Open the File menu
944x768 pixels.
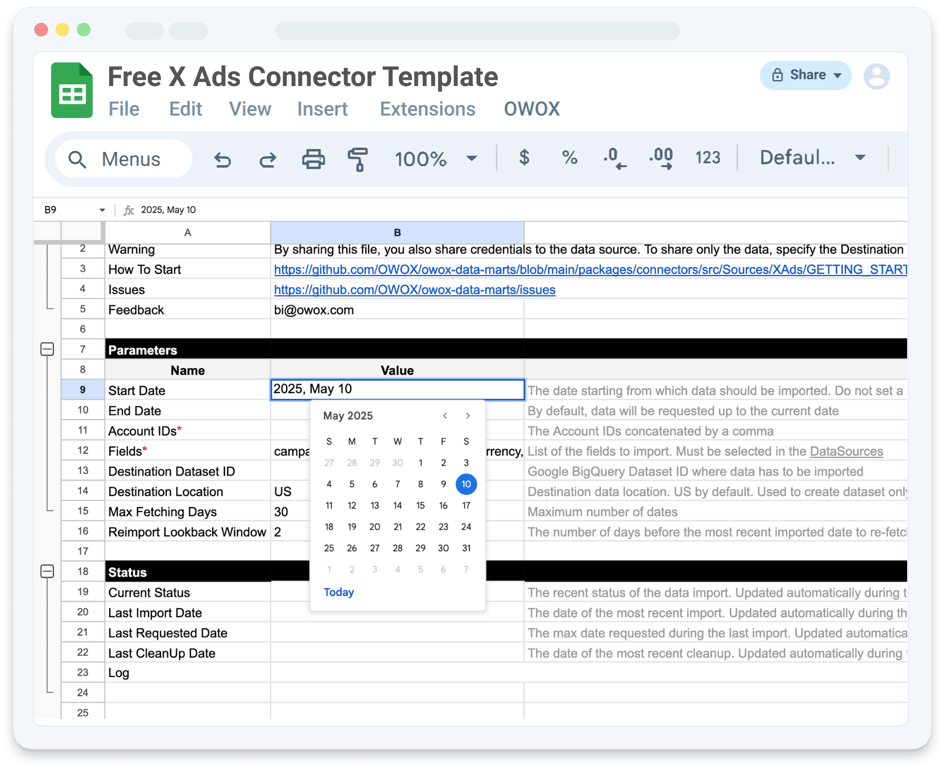pos(124,109)
